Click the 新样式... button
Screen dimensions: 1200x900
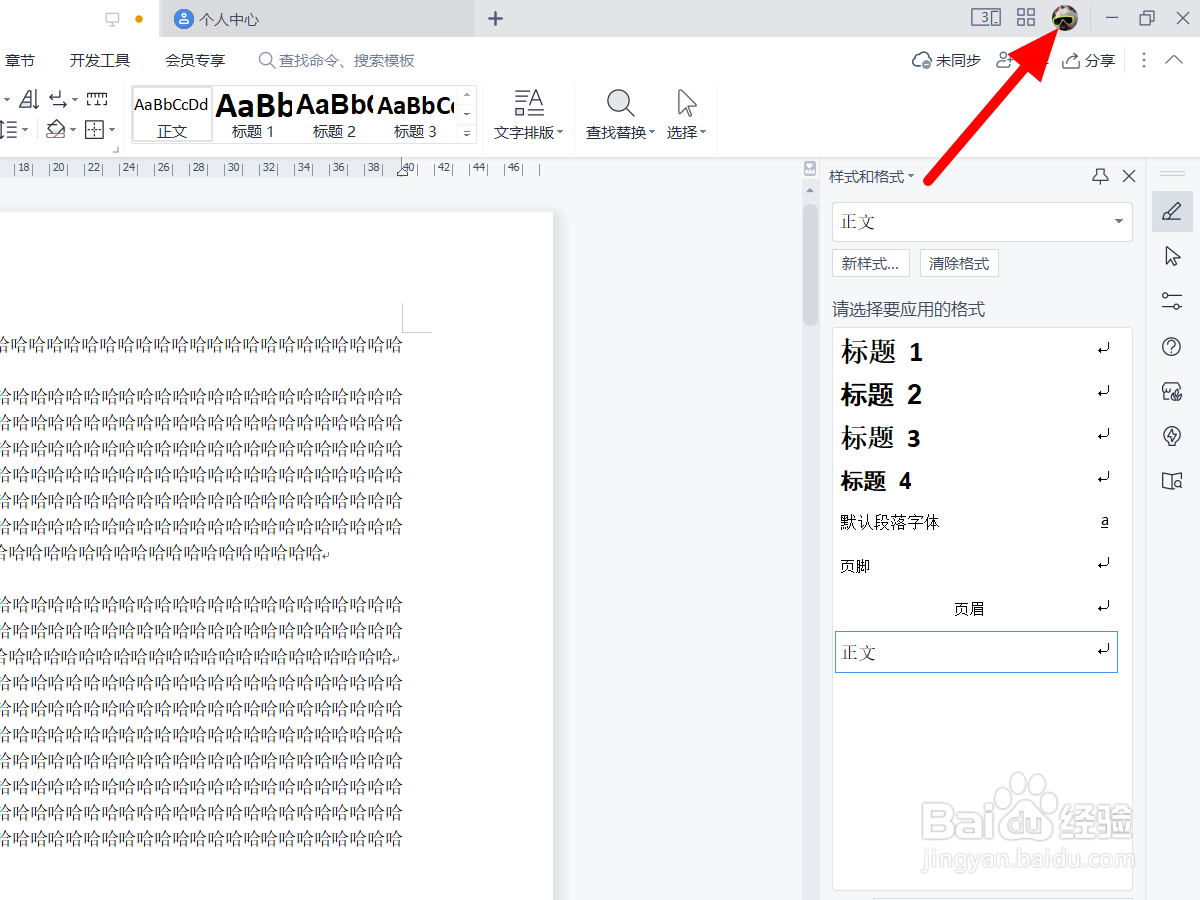pyautogui.click(x=870, y=263)
